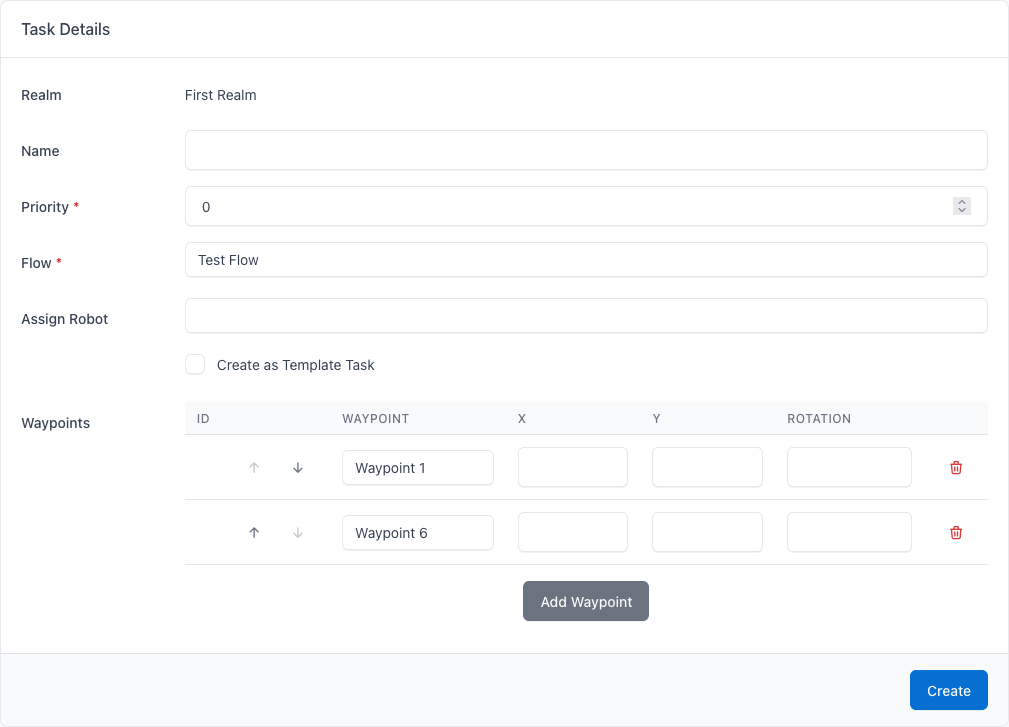Delete Waypoint 1 using the trash icon
Screen dimensions: 1009x727
(x=956, y=467)
